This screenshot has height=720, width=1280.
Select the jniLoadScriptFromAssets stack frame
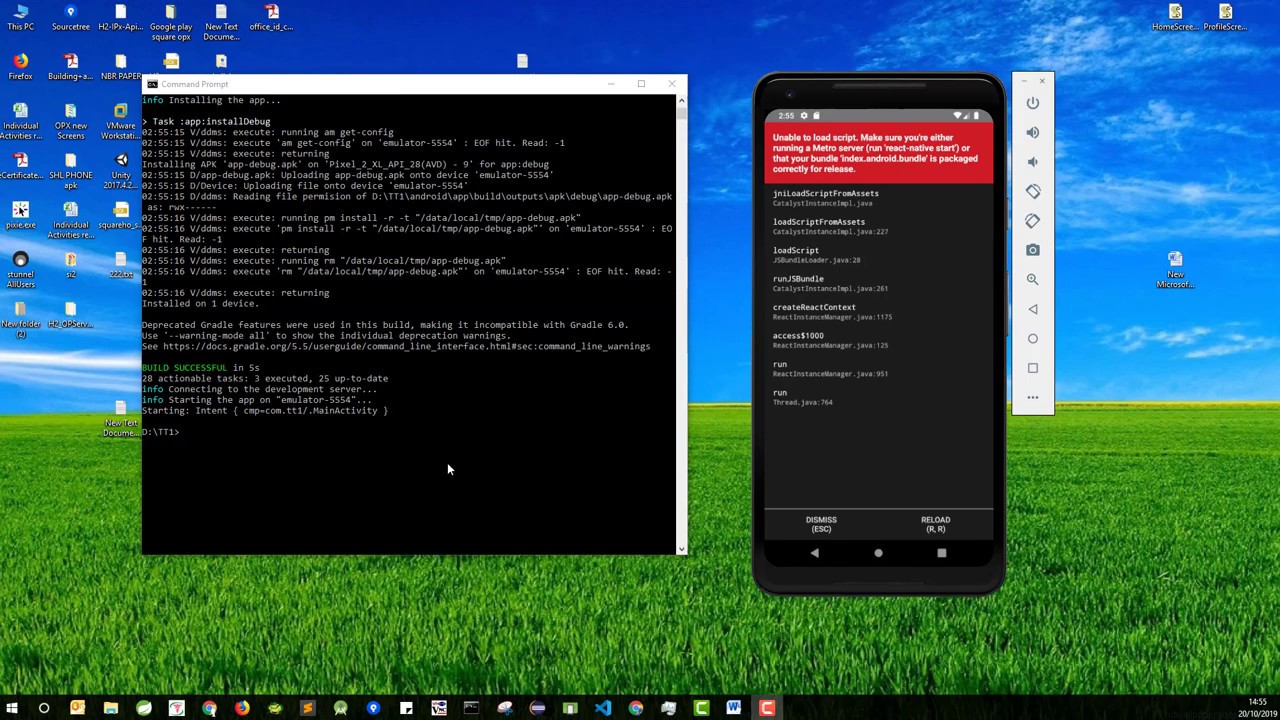[879, 198]
